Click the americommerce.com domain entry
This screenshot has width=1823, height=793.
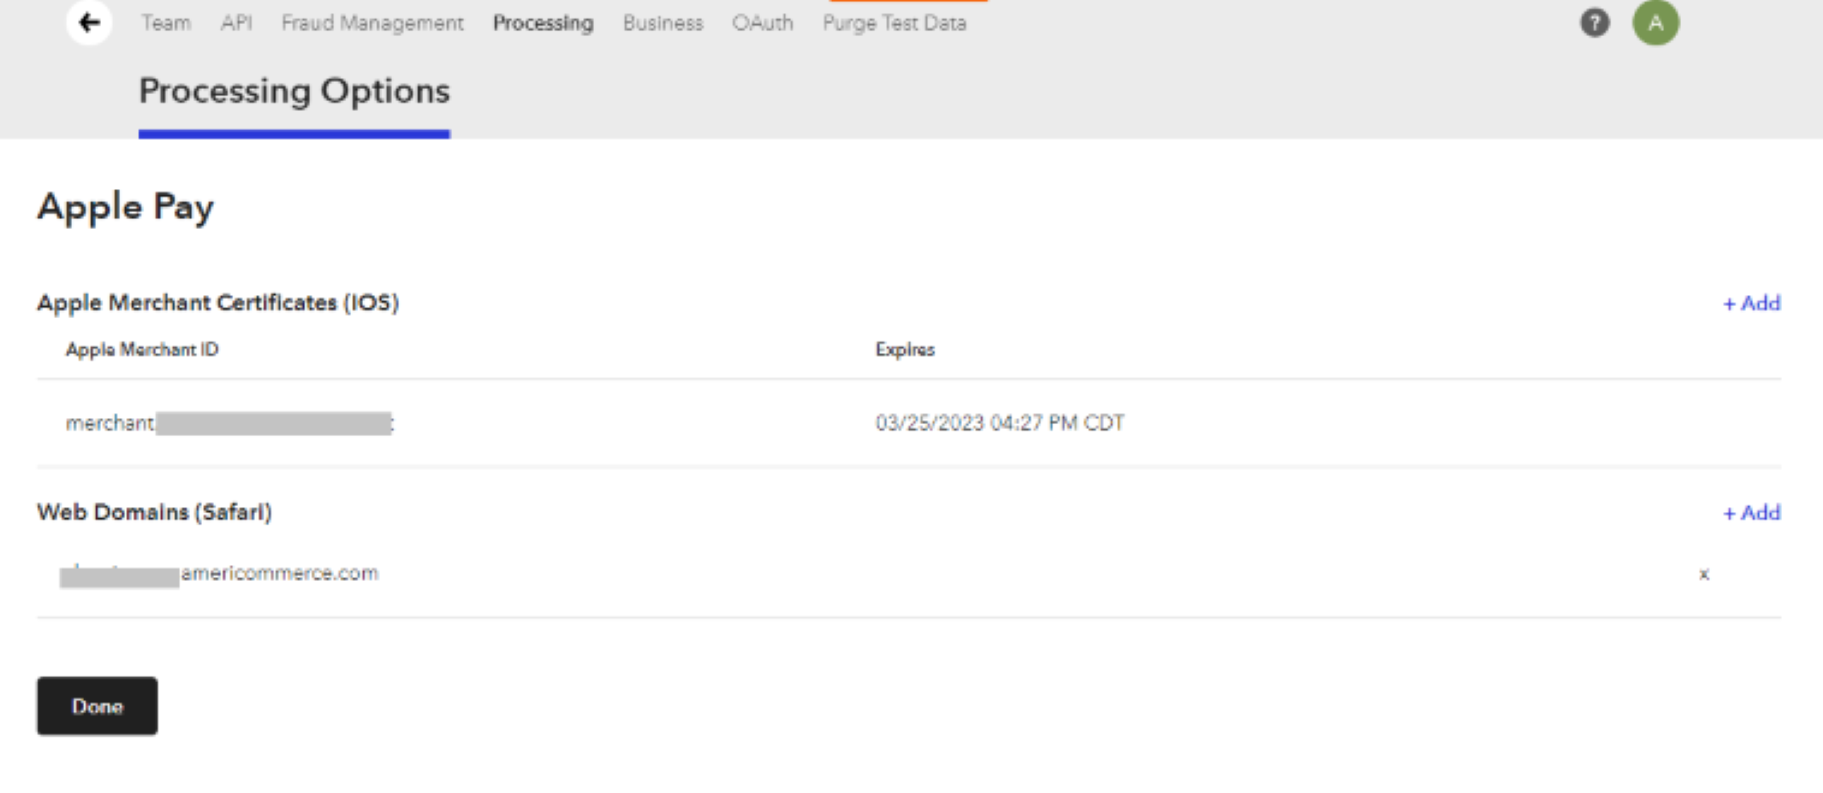tap(278, 573)
